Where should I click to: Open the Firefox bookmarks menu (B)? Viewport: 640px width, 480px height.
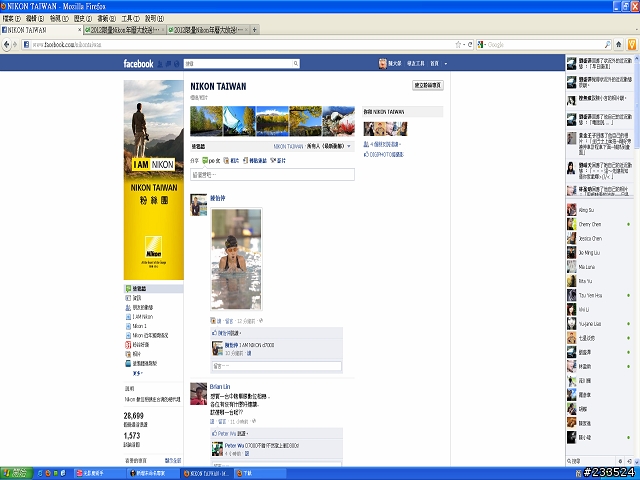point(107,19)
